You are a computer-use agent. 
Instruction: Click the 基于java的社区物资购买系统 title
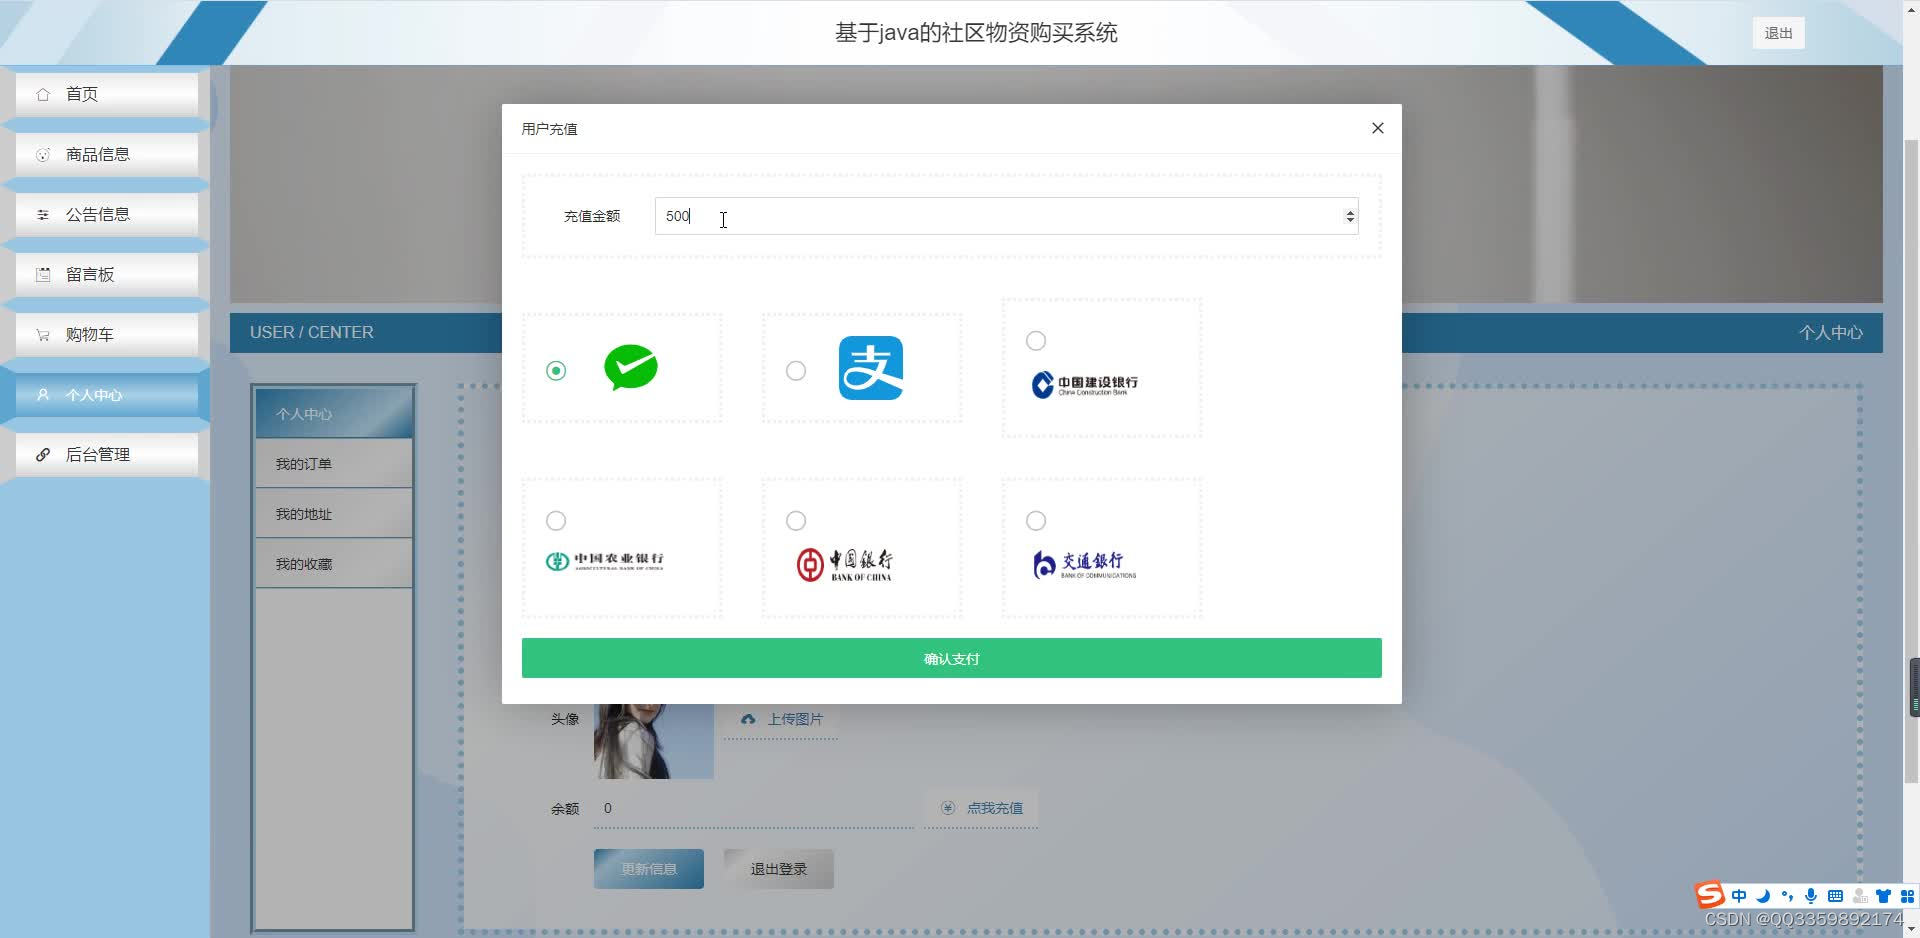click(976, 33)
